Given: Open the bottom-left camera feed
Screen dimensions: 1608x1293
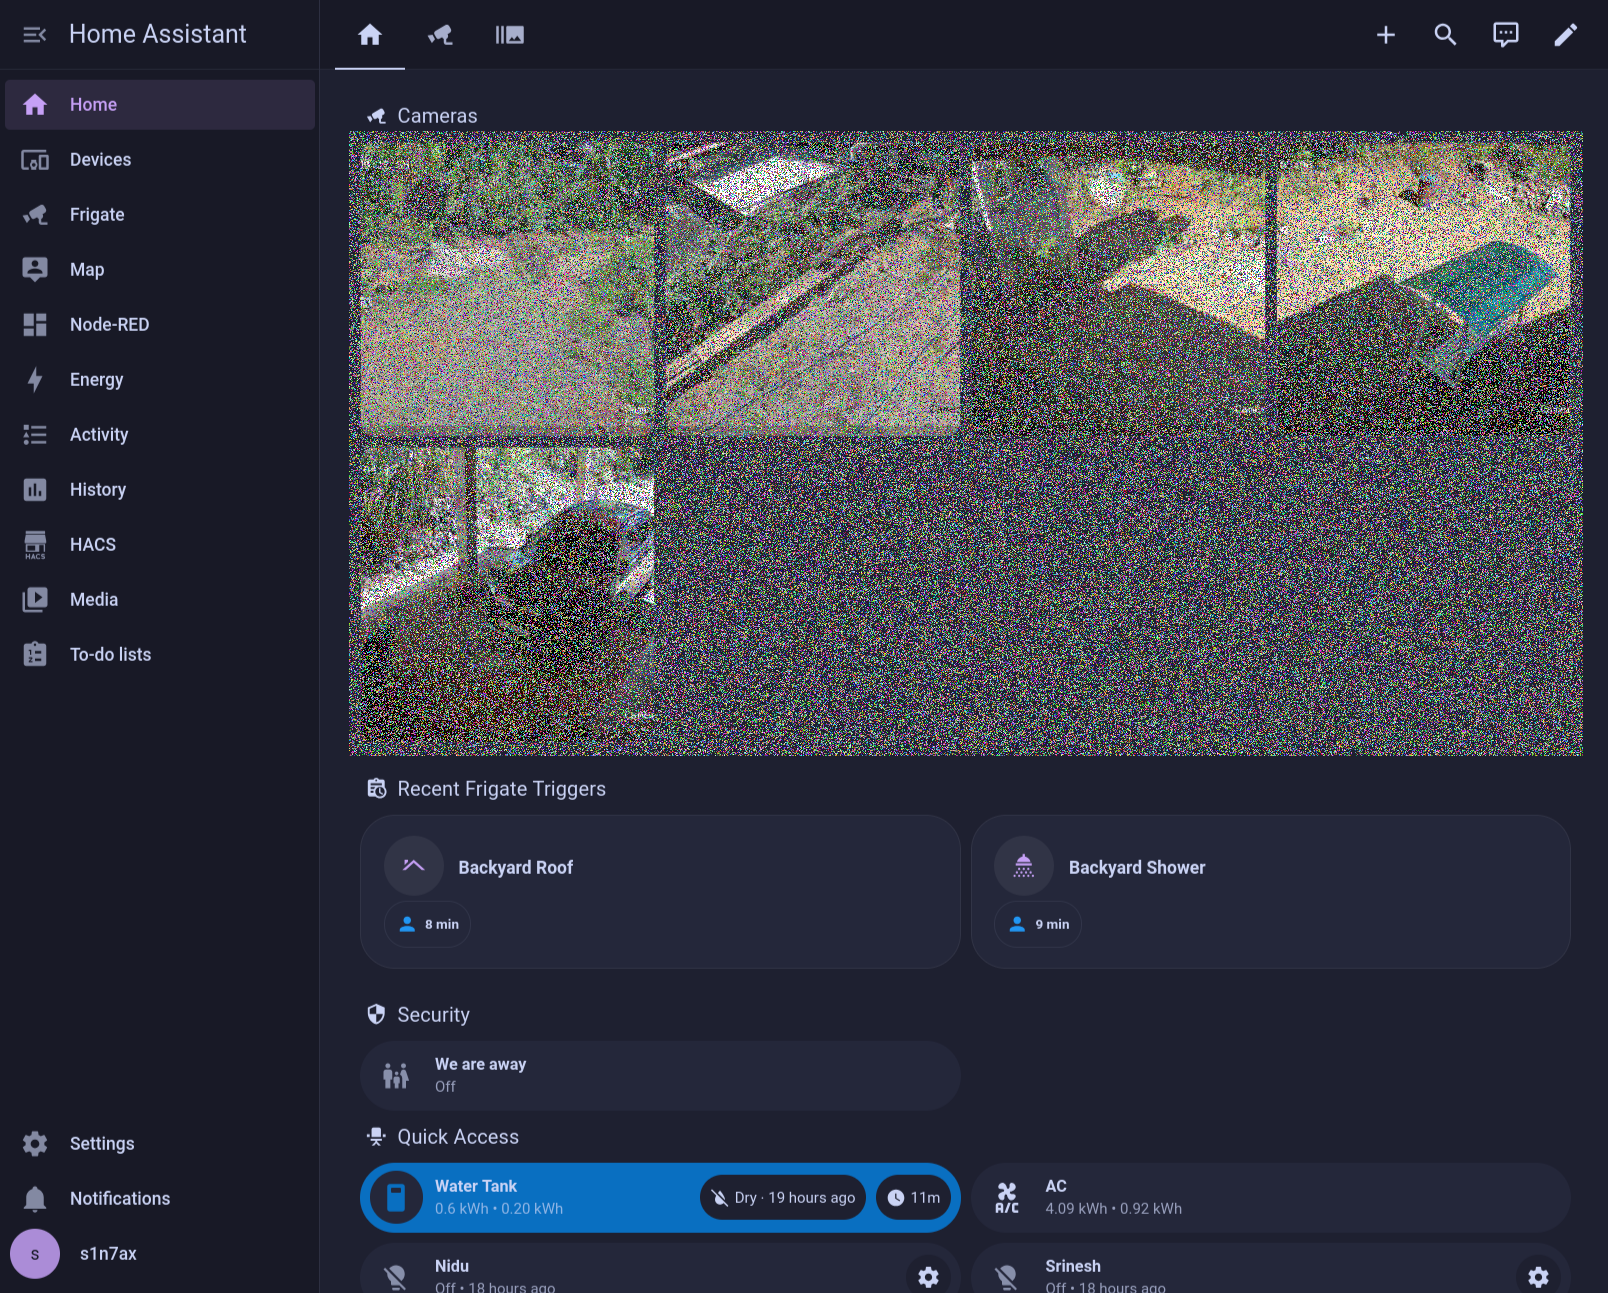Looking at the screenshot, I should tap(508, 594).
